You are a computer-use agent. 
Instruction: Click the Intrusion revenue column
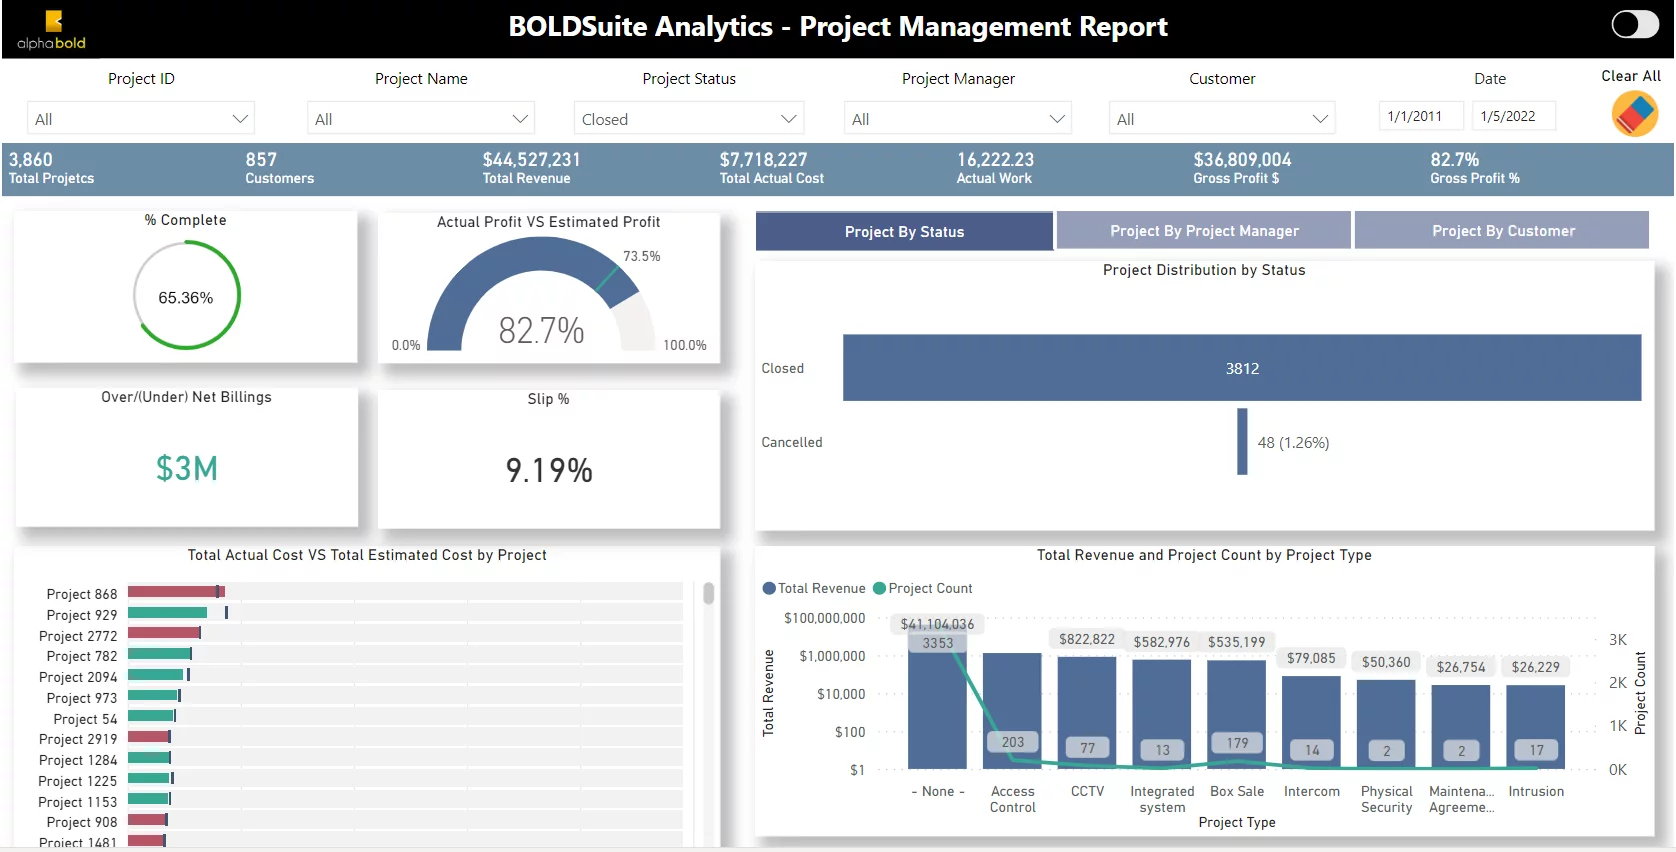tap(1536, 727)
